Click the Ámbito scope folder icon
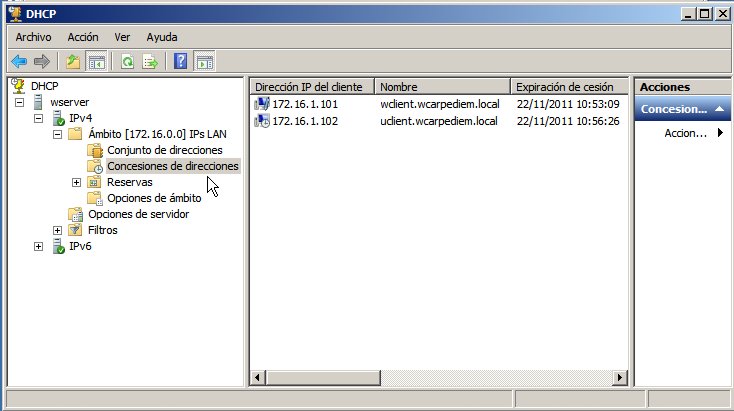The image size is (734, 411). pyautogui.click(x=75, y=134)
